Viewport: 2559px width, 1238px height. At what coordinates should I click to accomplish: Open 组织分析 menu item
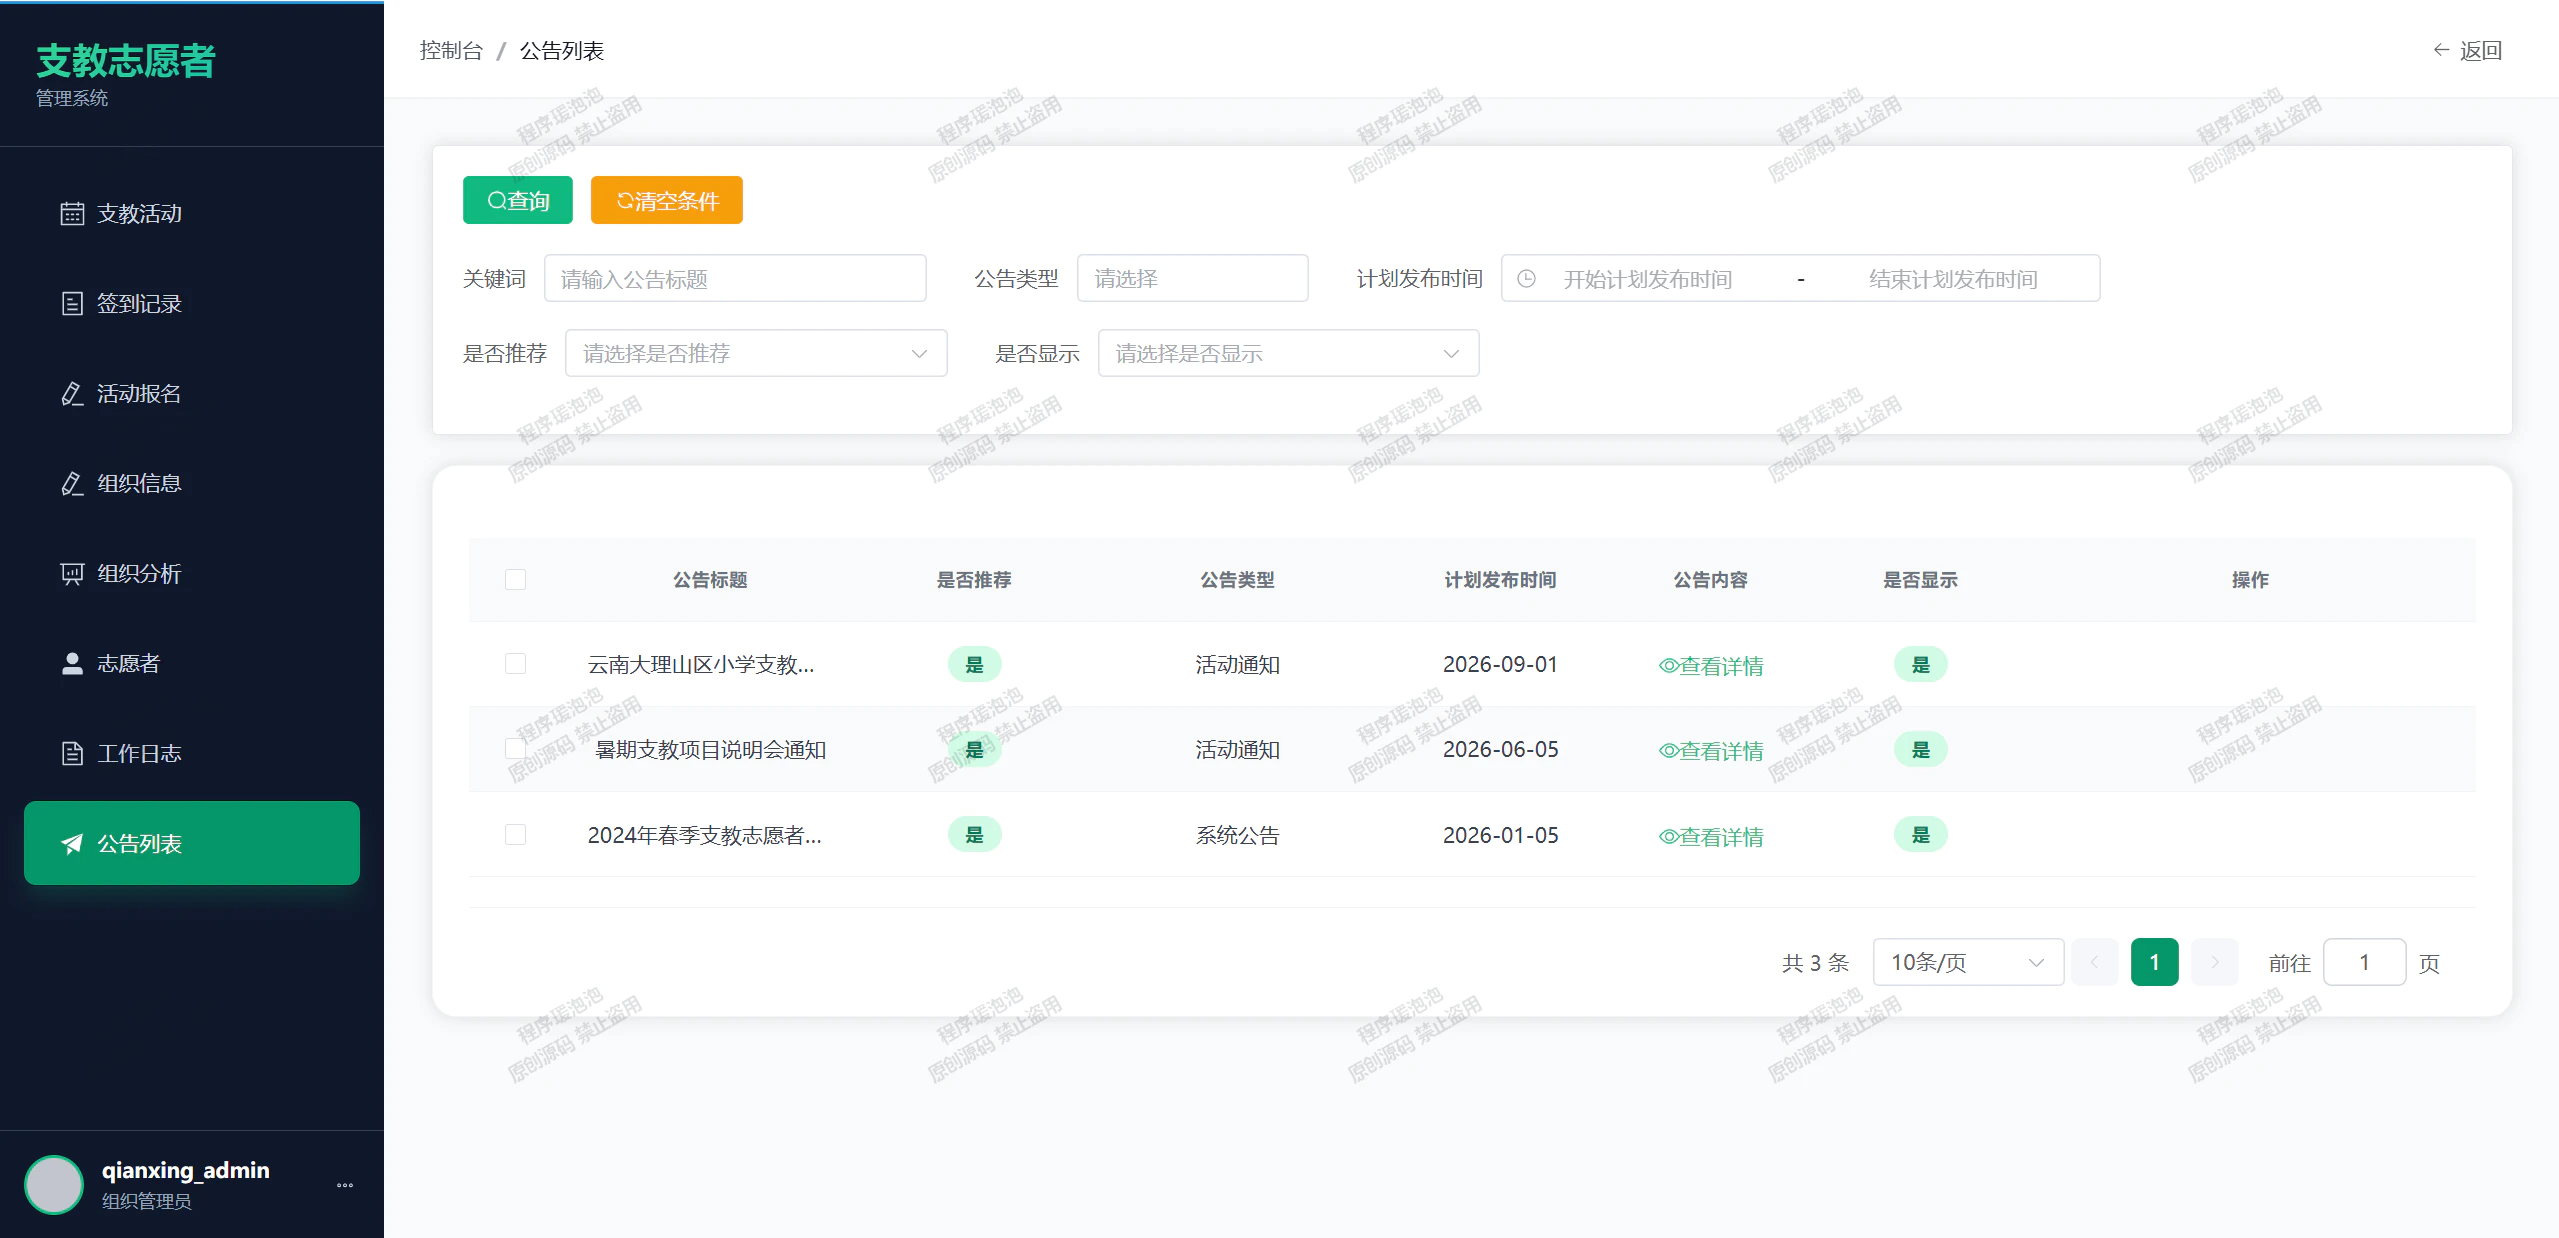pos(192,574)
